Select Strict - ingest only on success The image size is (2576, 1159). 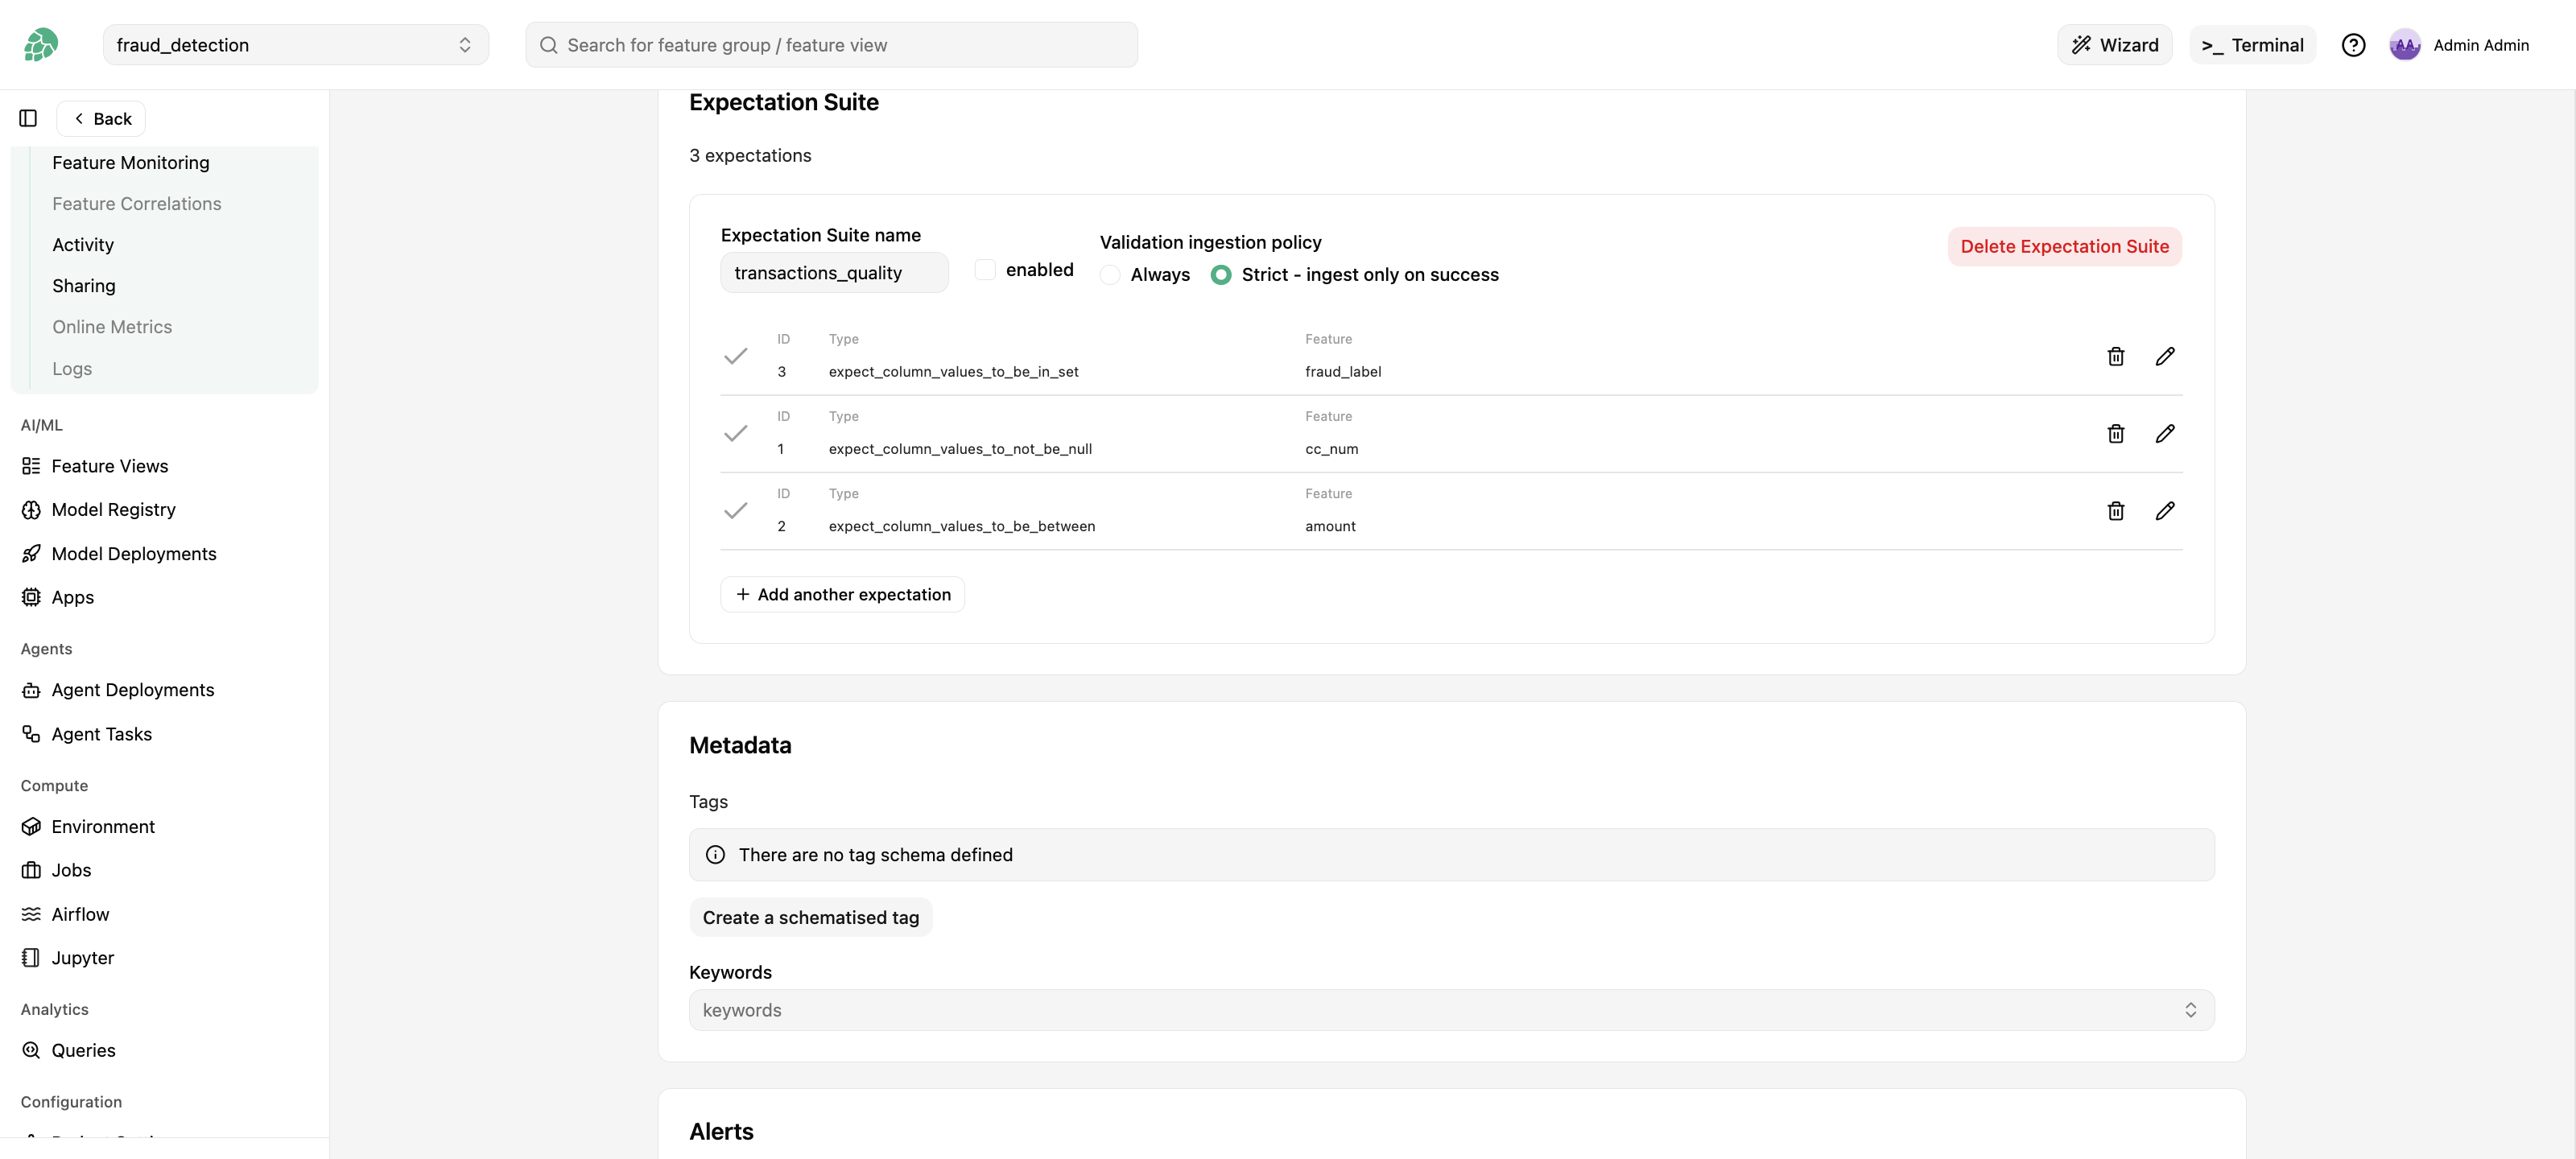pos(1221,275)
